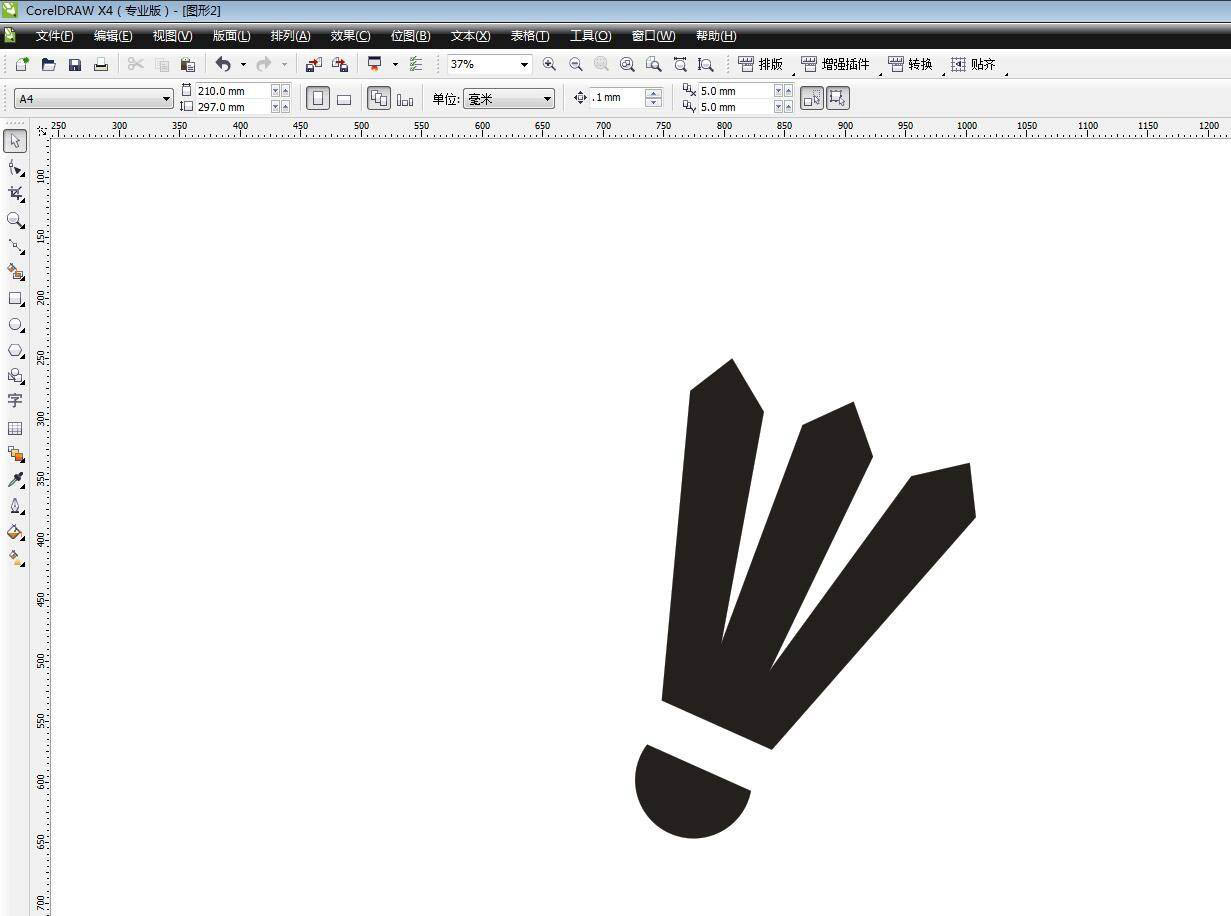
Task: Click the Paste clipboard icon
Action: pos(187,64)
